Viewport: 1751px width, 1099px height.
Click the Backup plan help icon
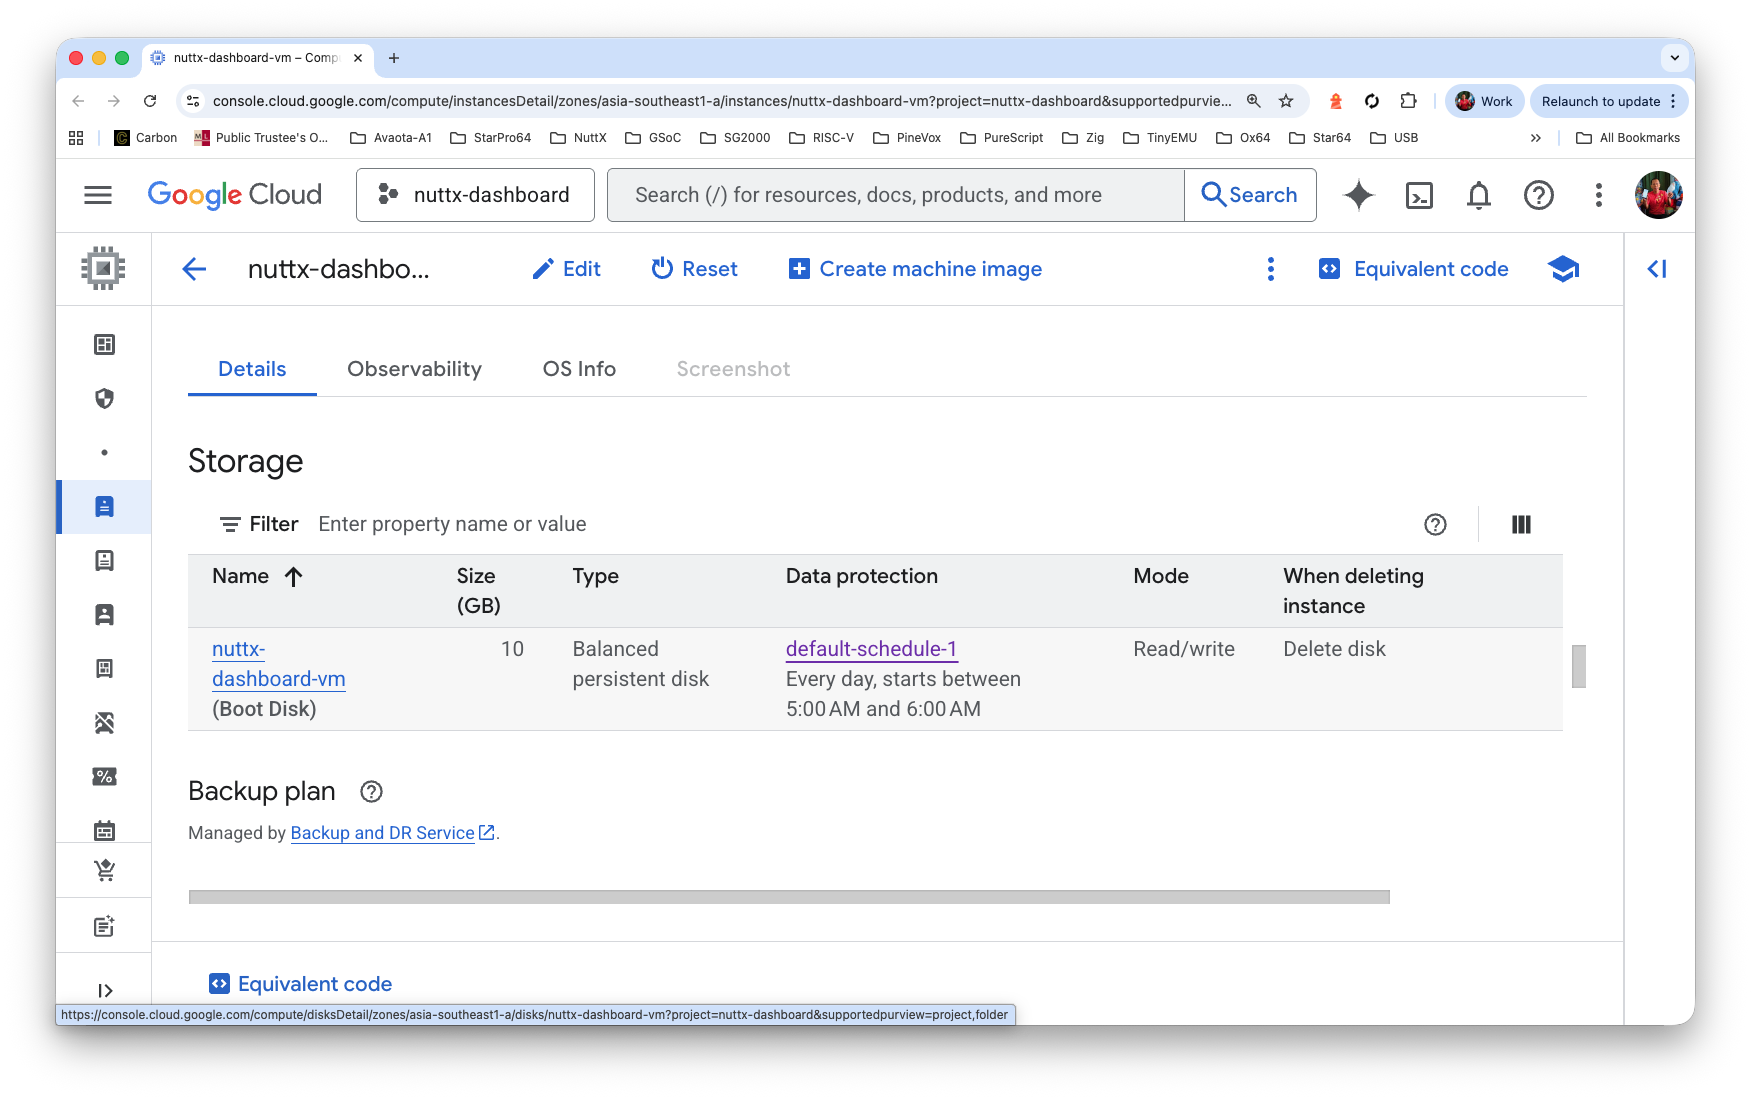point(371,792)
